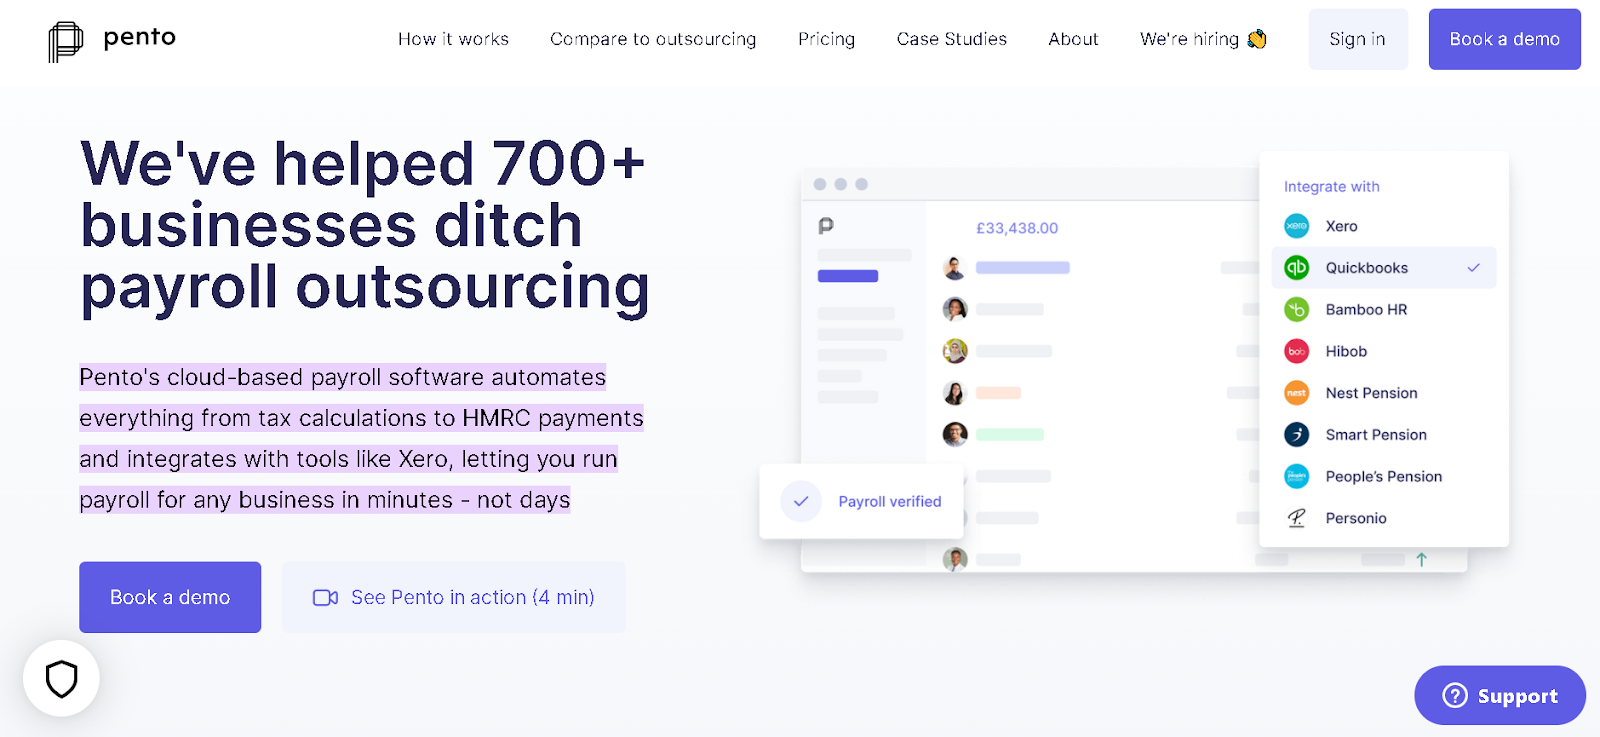The width and height of the screenshot is (1600, 737).
Task: Click the Integrate with heading
Action: point(1331,187)
